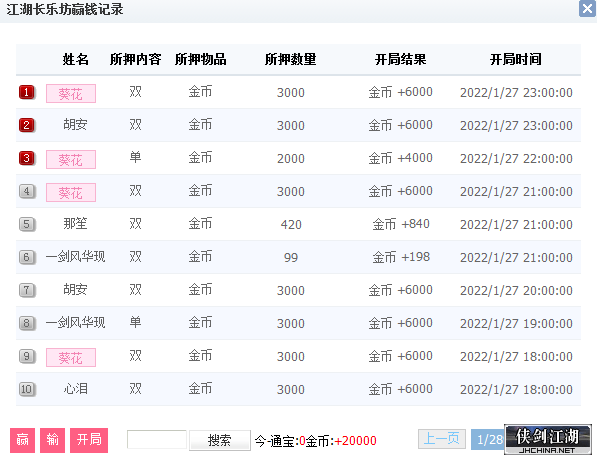Open 葵花 name tag in row 3
Viewport: 597px width, 460px height.
click(x=71, y=160)
